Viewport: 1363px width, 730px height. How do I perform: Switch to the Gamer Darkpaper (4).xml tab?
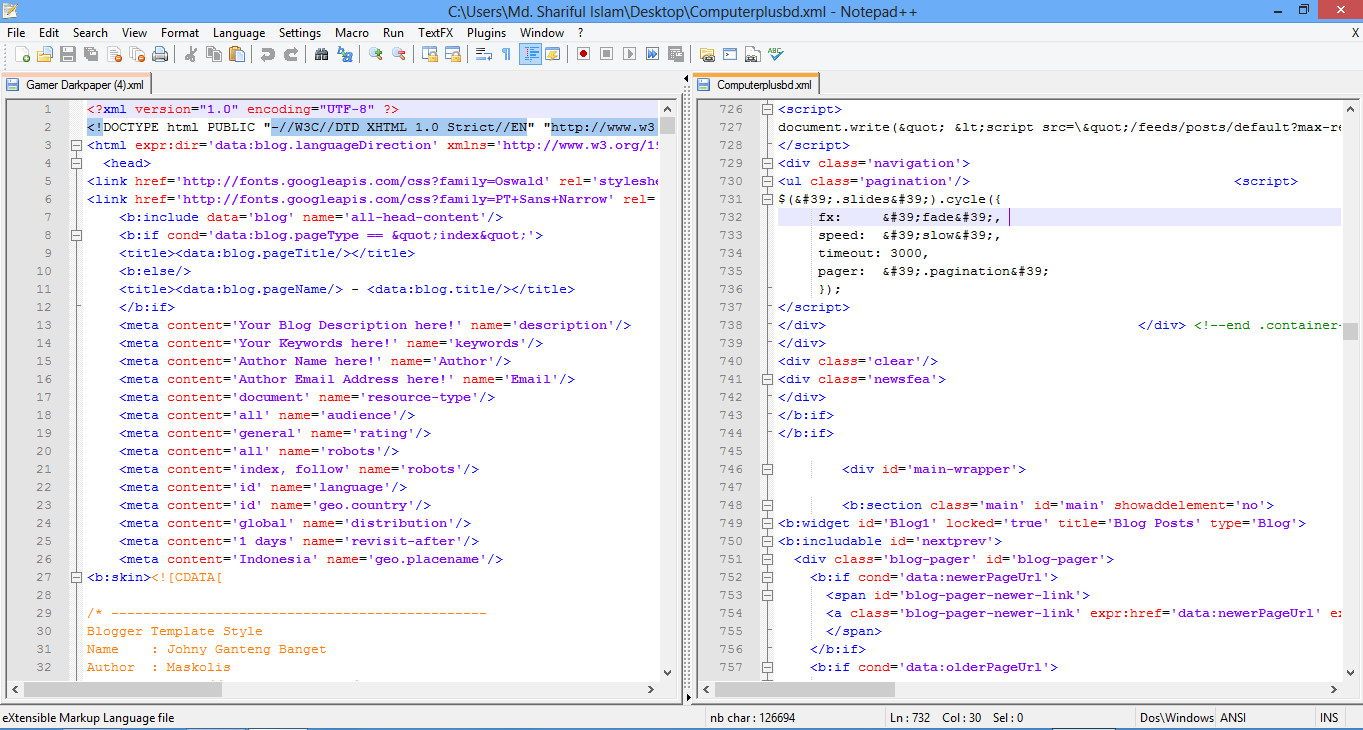pyautogui.click(x=78, y=85)
